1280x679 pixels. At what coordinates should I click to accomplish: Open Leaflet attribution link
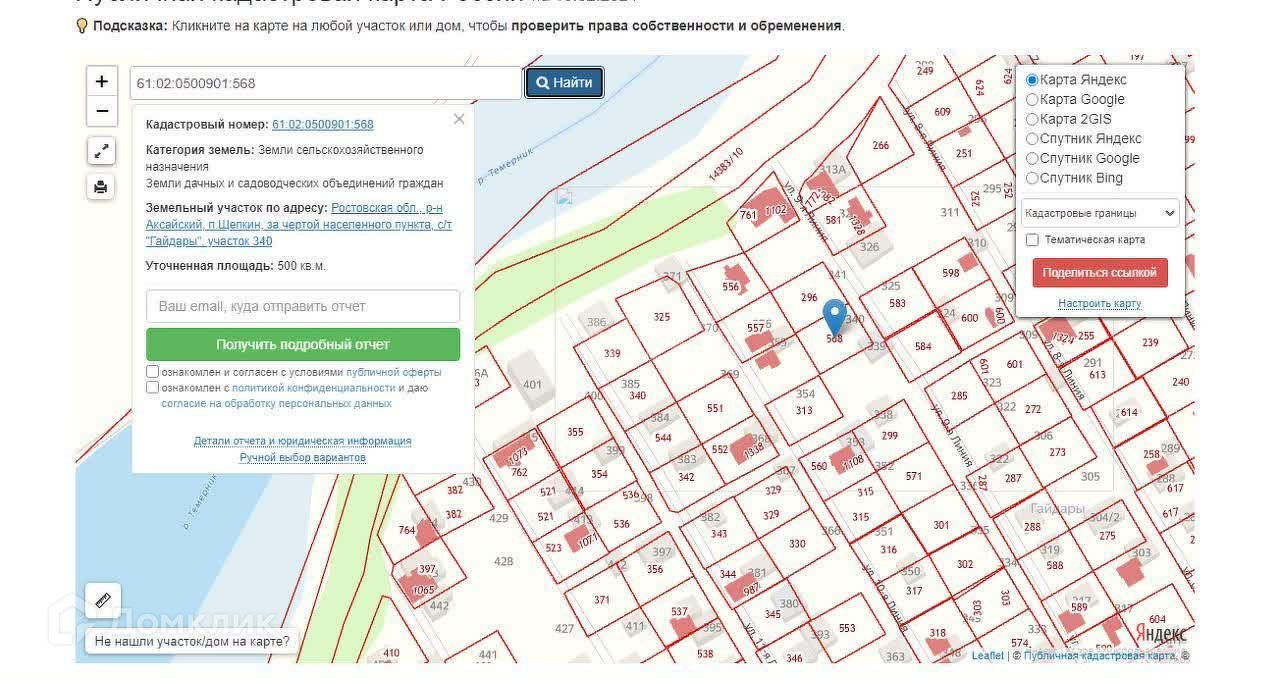987,656
